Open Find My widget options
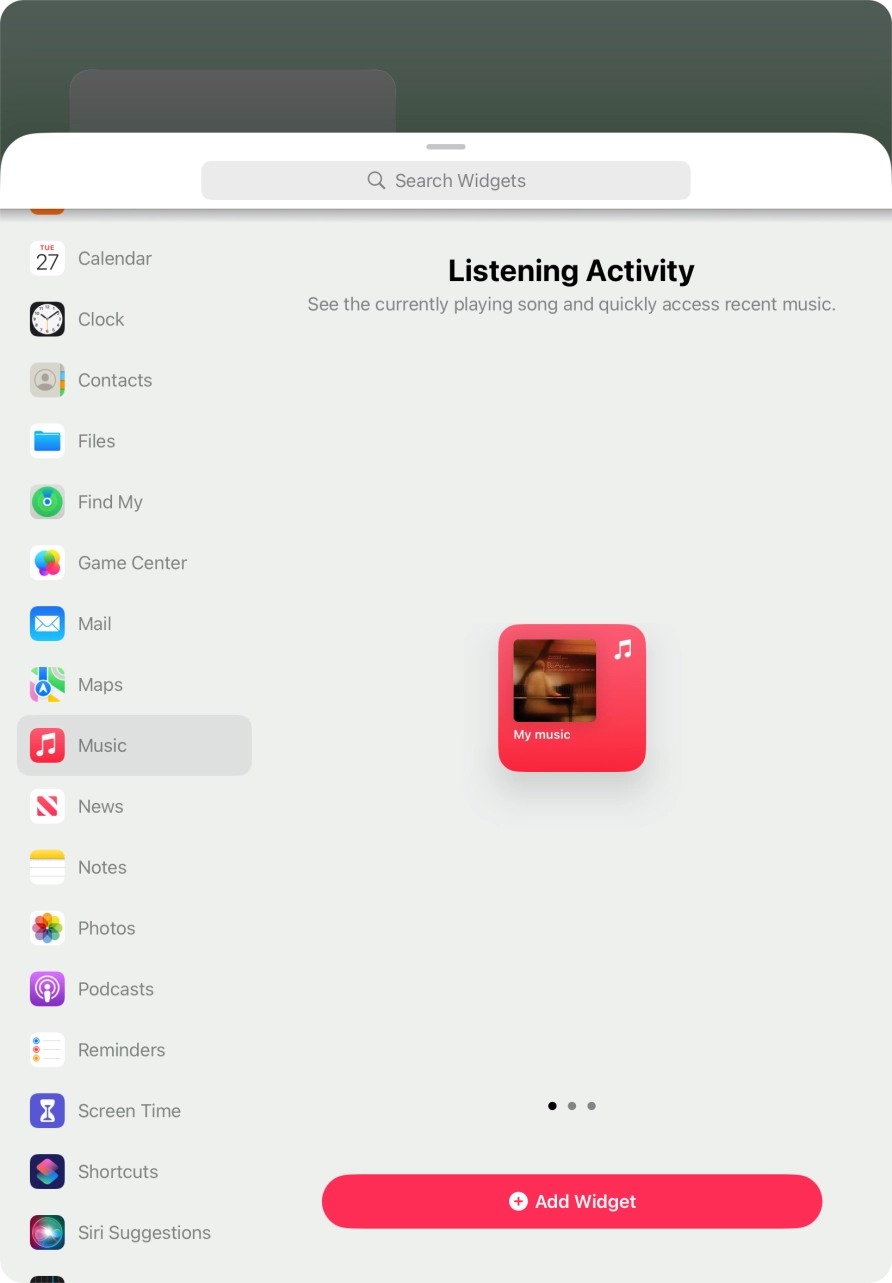This screenshot has height=1283, width=892. tap(47, 502)
